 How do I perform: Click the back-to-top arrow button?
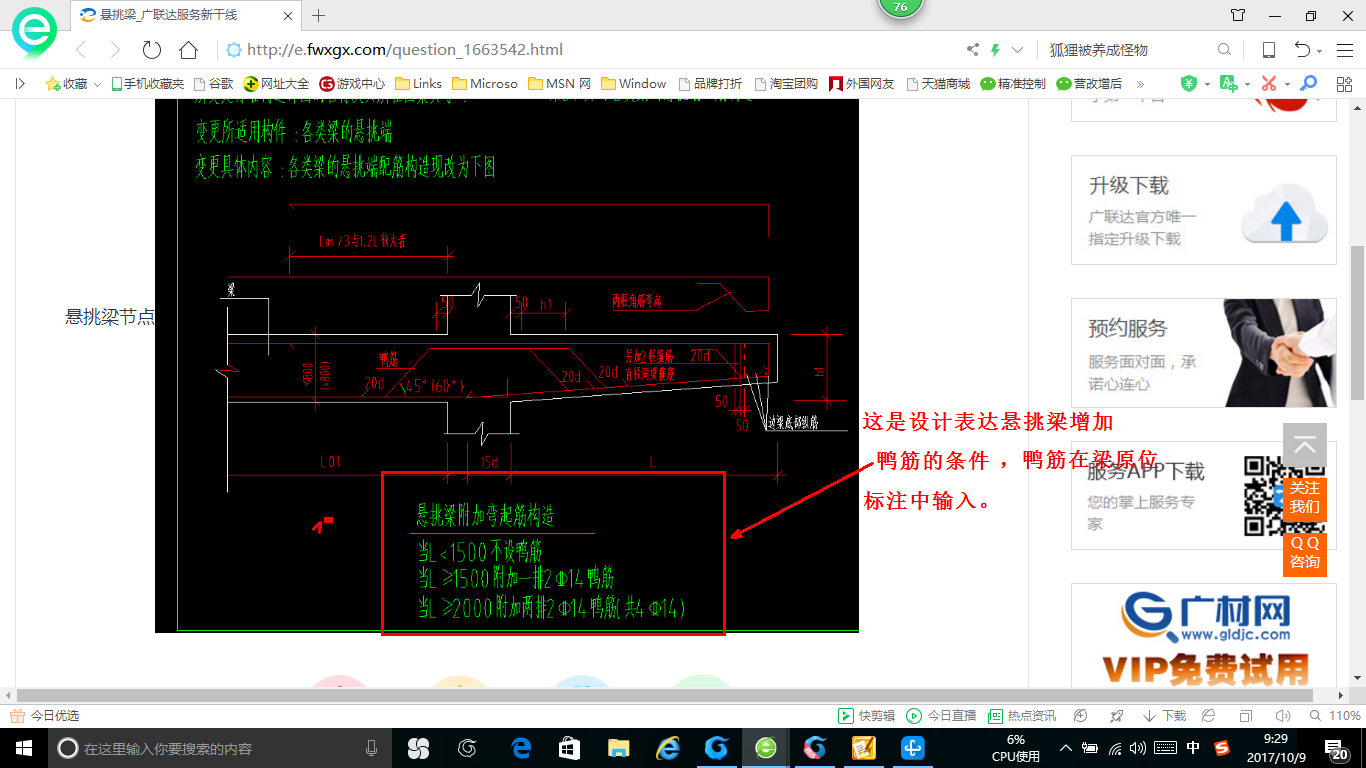coord(1305,445)
